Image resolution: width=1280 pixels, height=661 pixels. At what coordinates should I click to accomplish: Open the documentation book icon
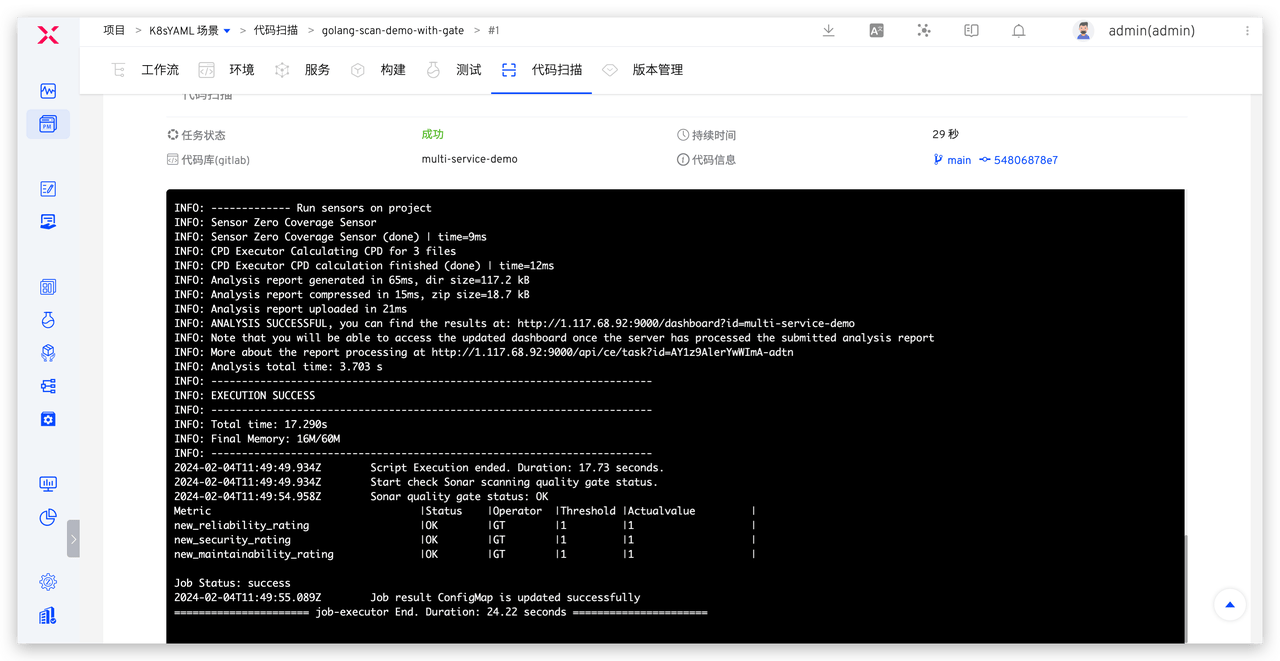click(970, 31)
